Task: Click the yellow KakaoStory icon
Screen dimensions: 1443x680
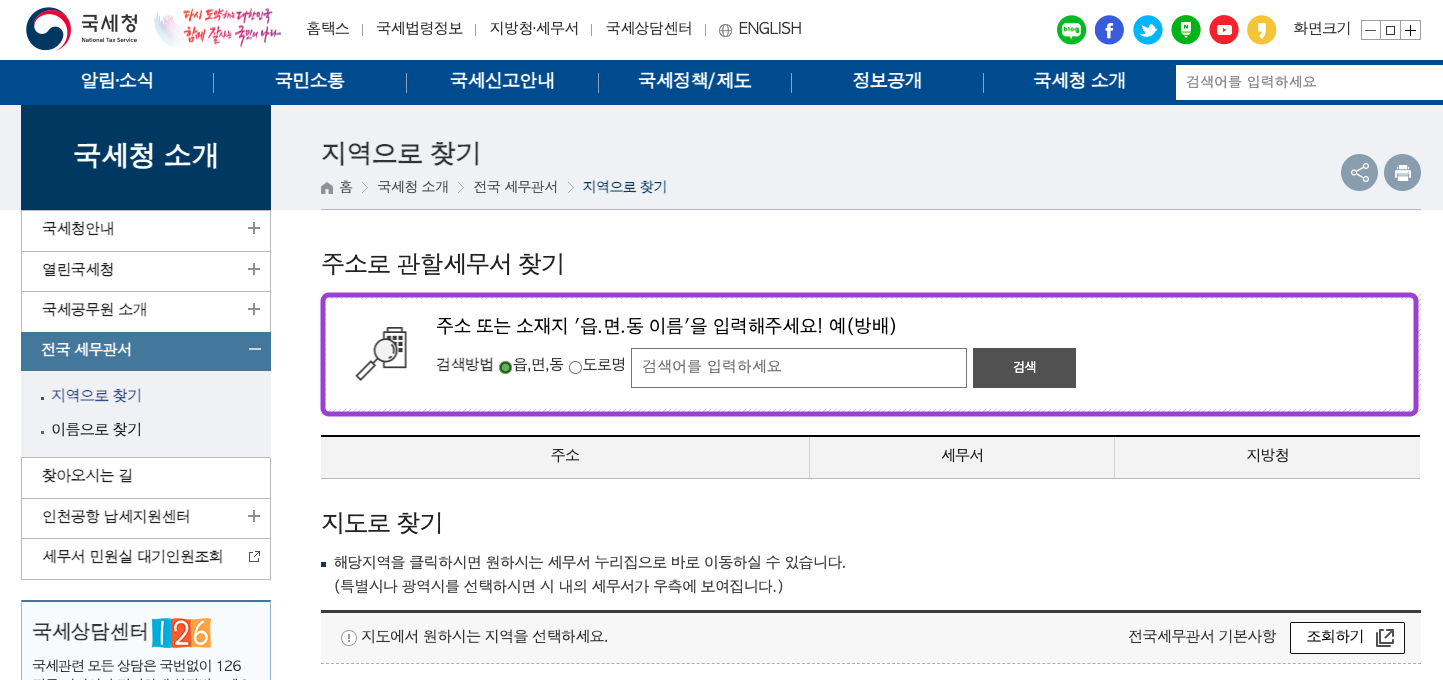Action: point(1261,29)
